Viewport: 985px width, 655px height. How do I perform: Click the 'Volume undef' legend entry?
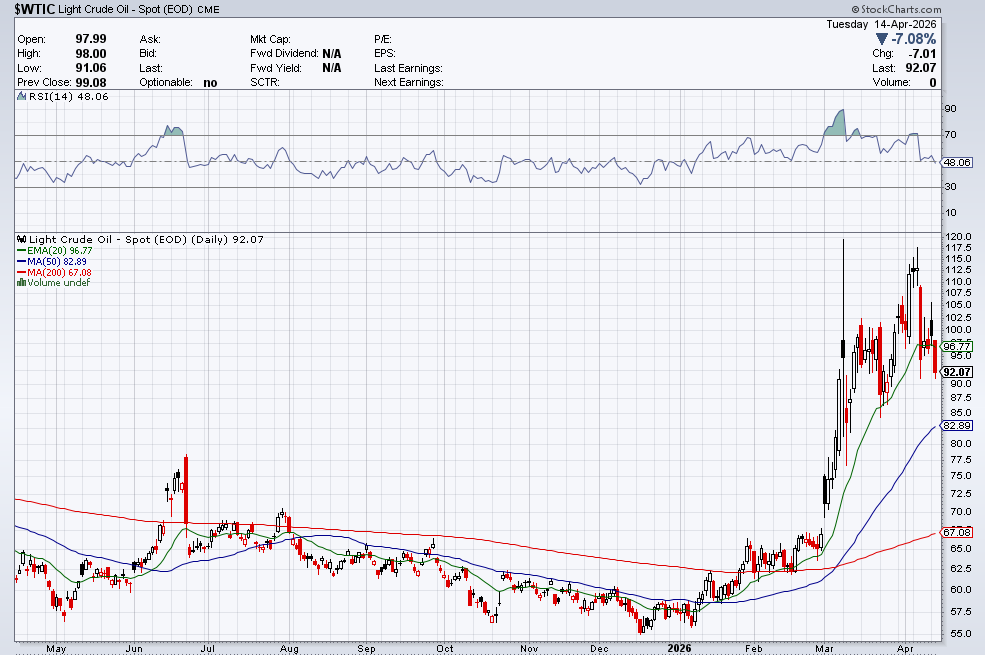pyautogui.click(x=58, y=283)
